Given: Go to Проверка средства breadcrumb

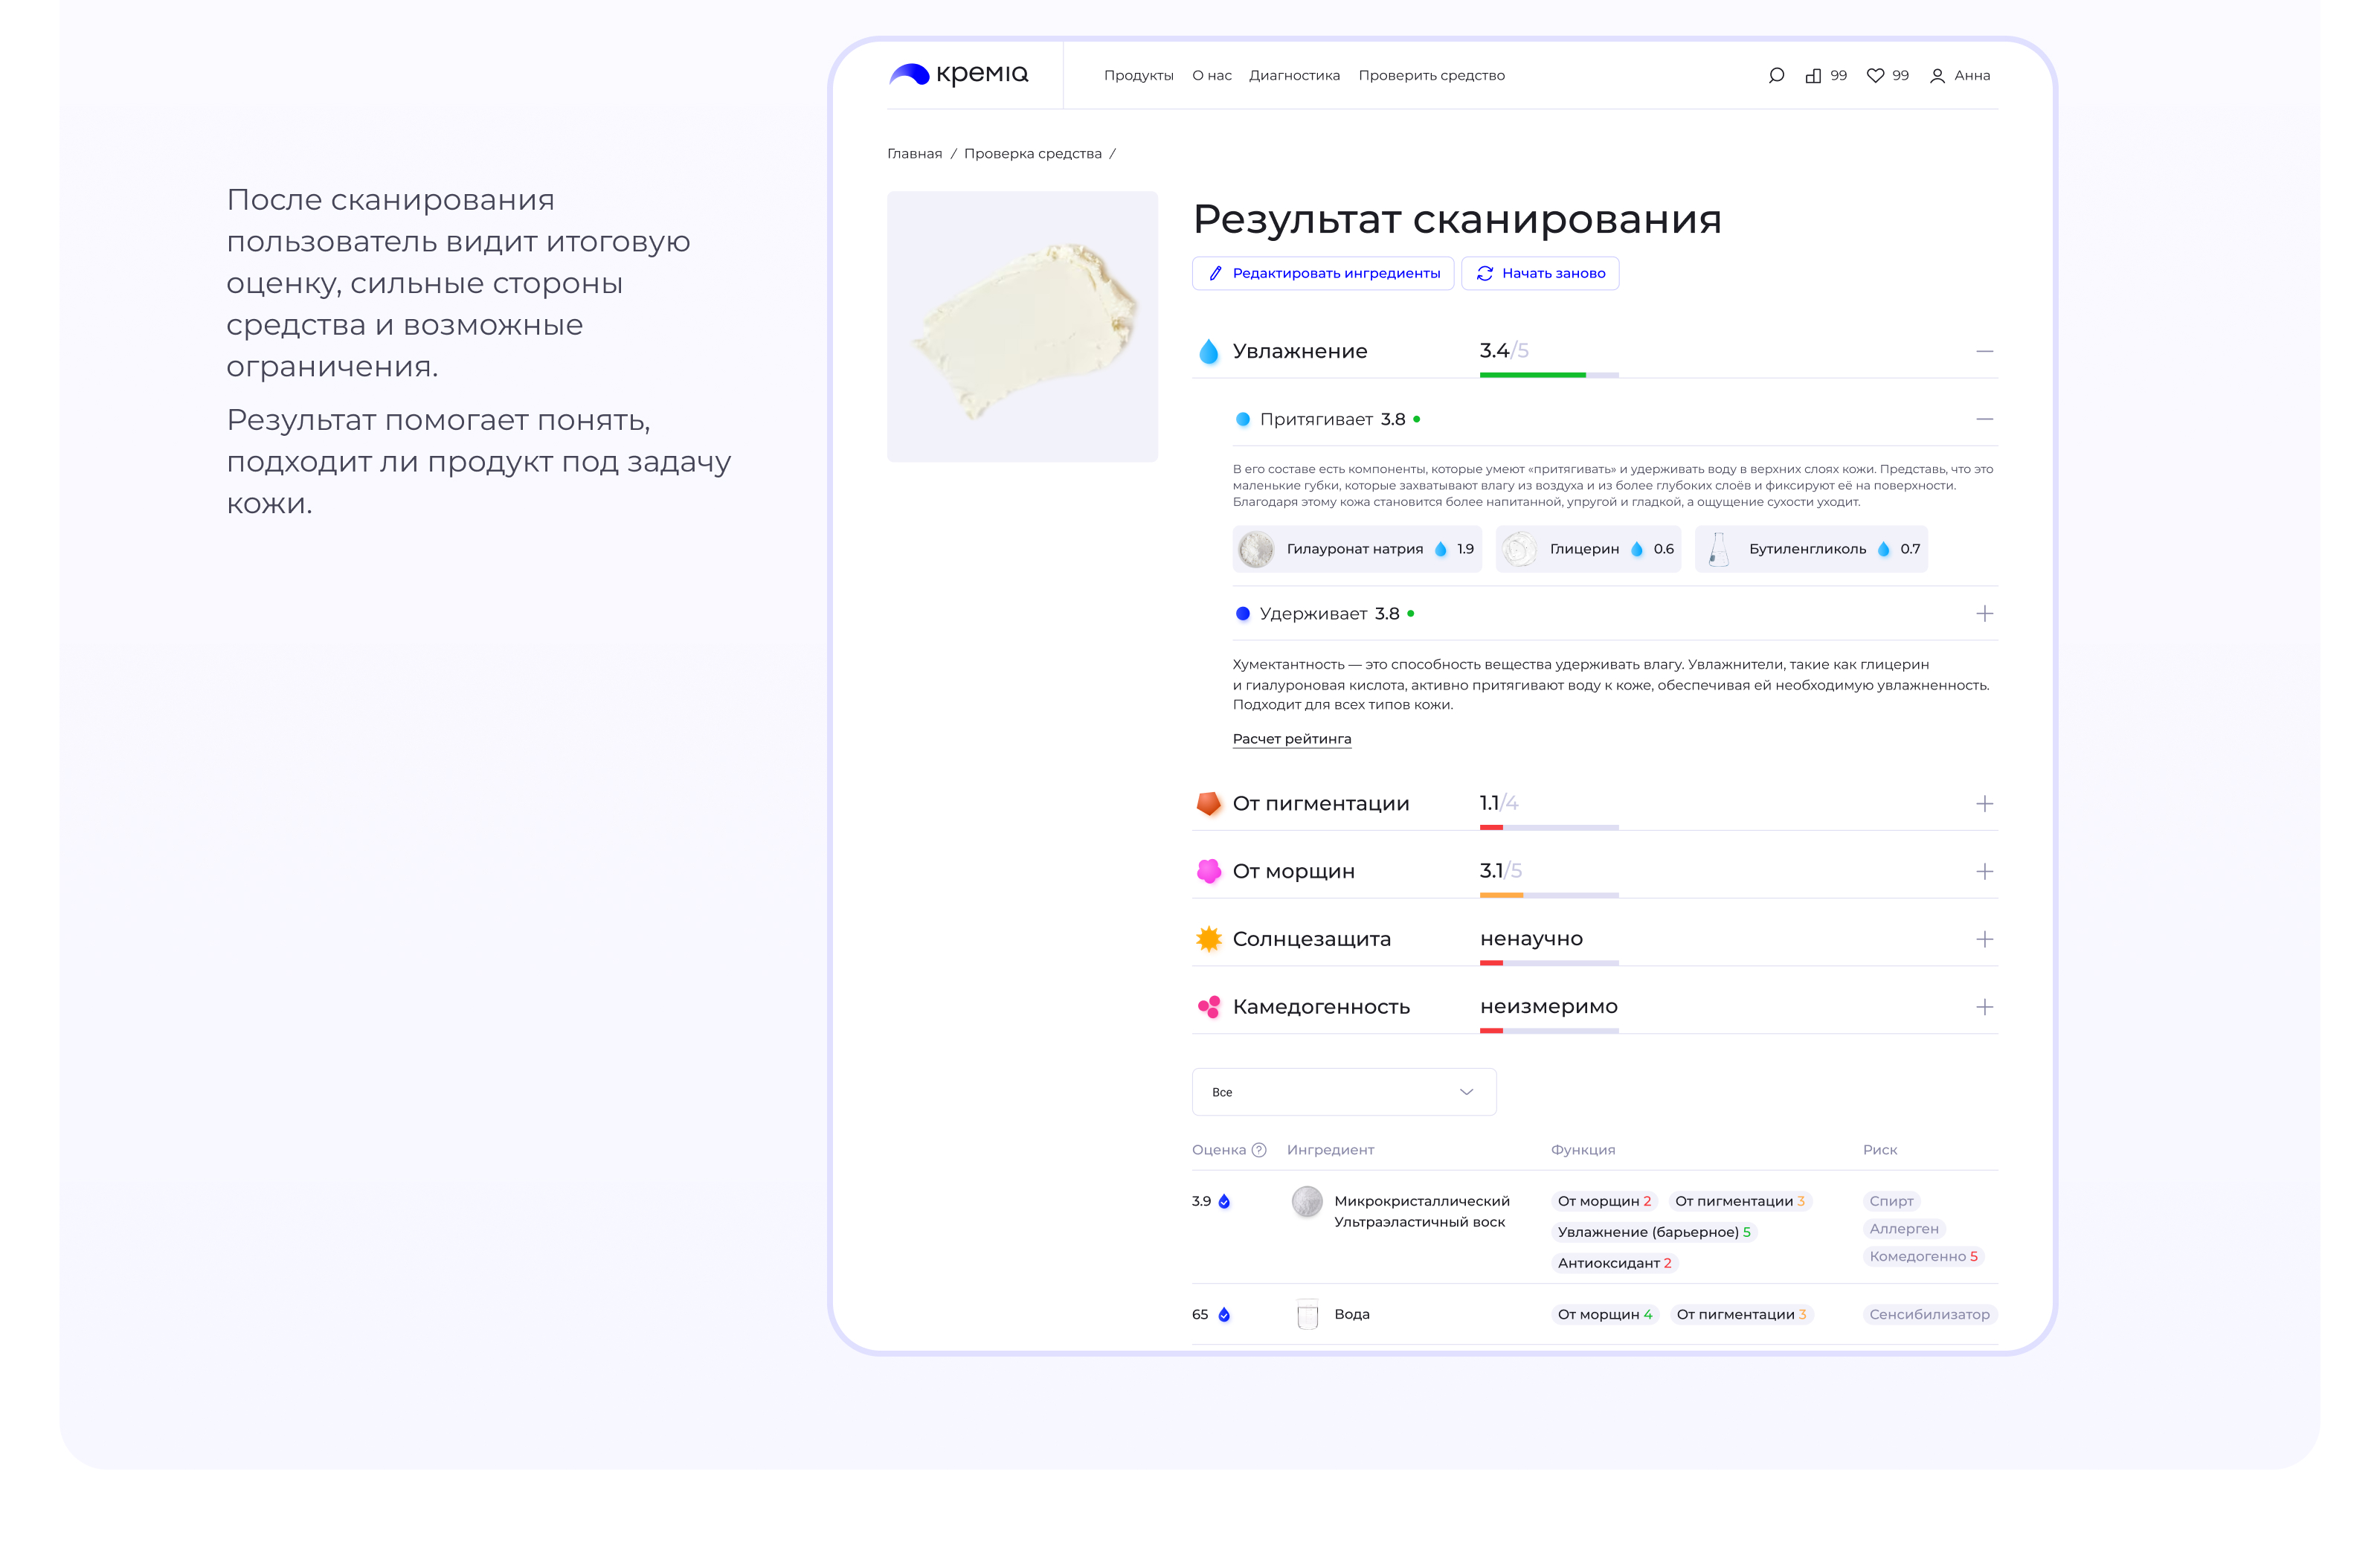Looking at the screenshot, I should [x=1032, y=154].
